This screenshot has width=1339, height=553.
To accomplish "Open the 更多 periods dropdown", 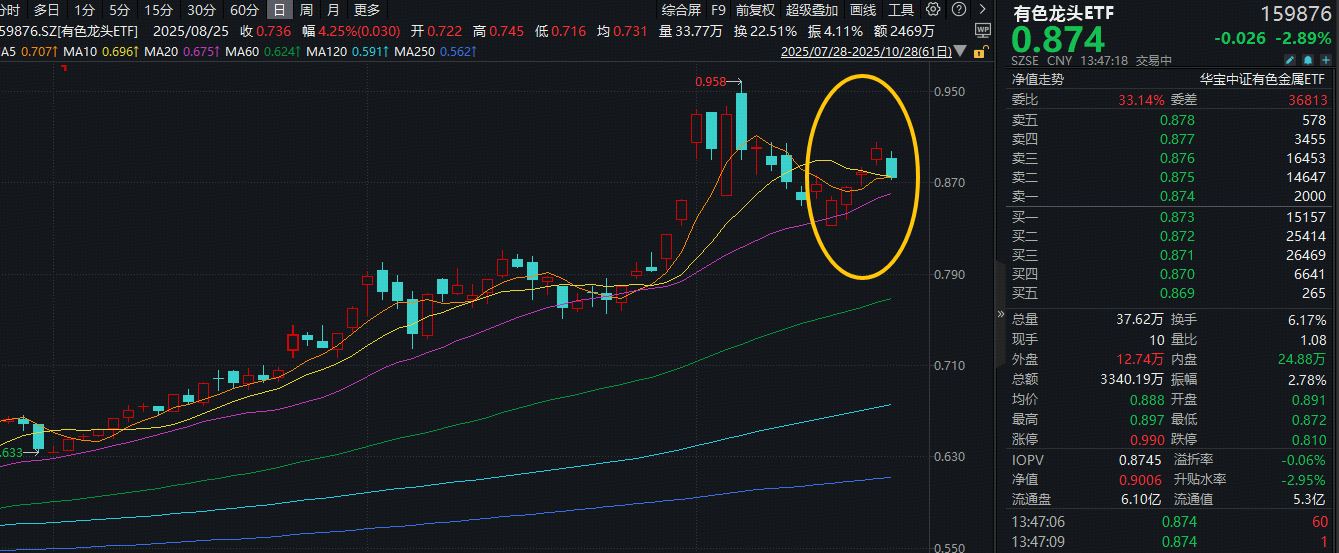I will click(x=367, y=10).
